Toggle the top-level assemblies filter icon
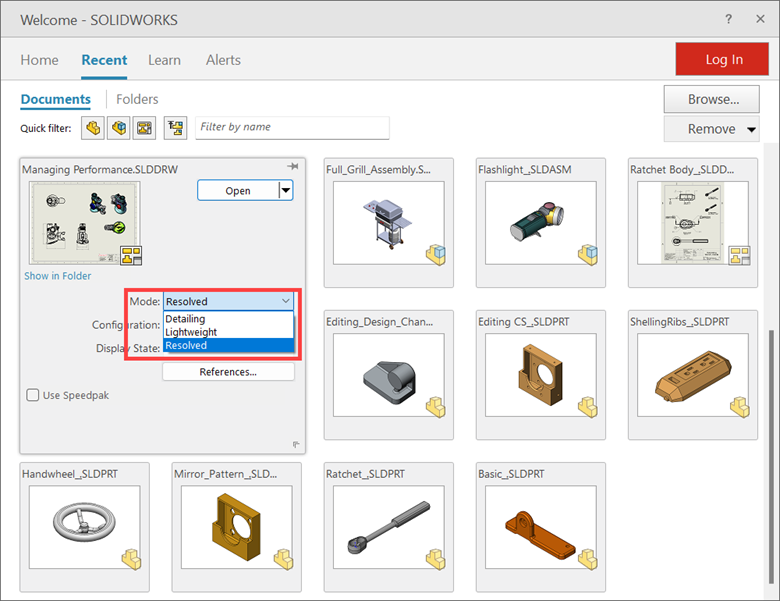Screen dimensions: 780x601 (176, 128)
